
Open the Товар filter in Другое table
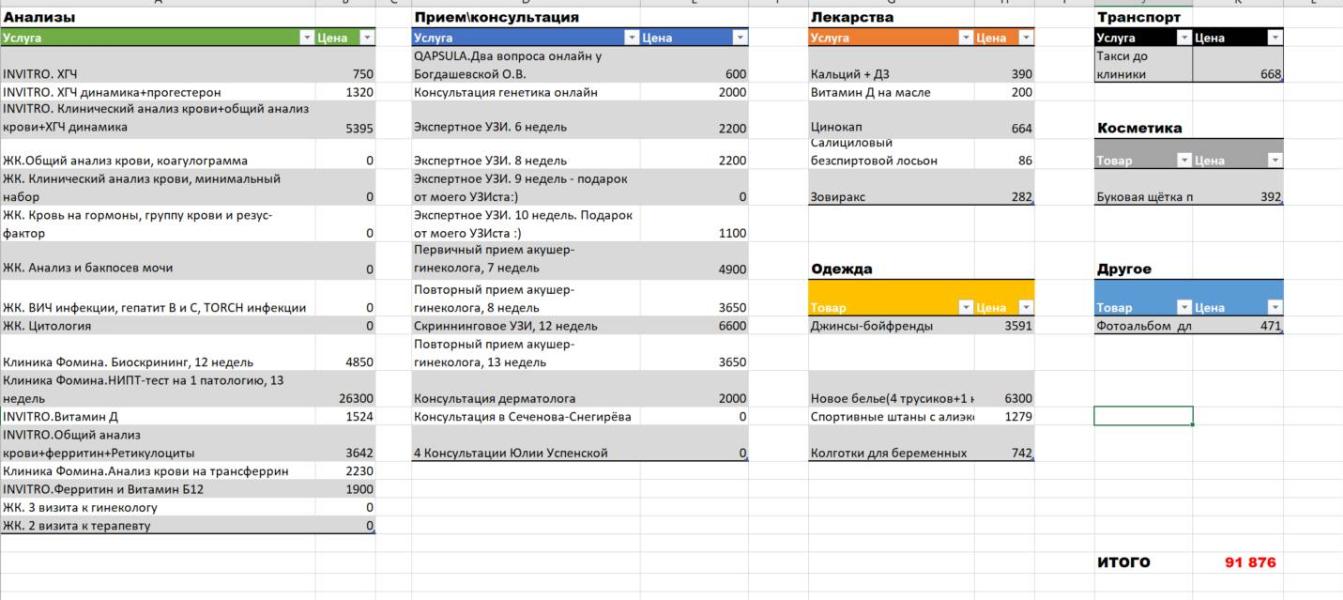click(1183, 306)
